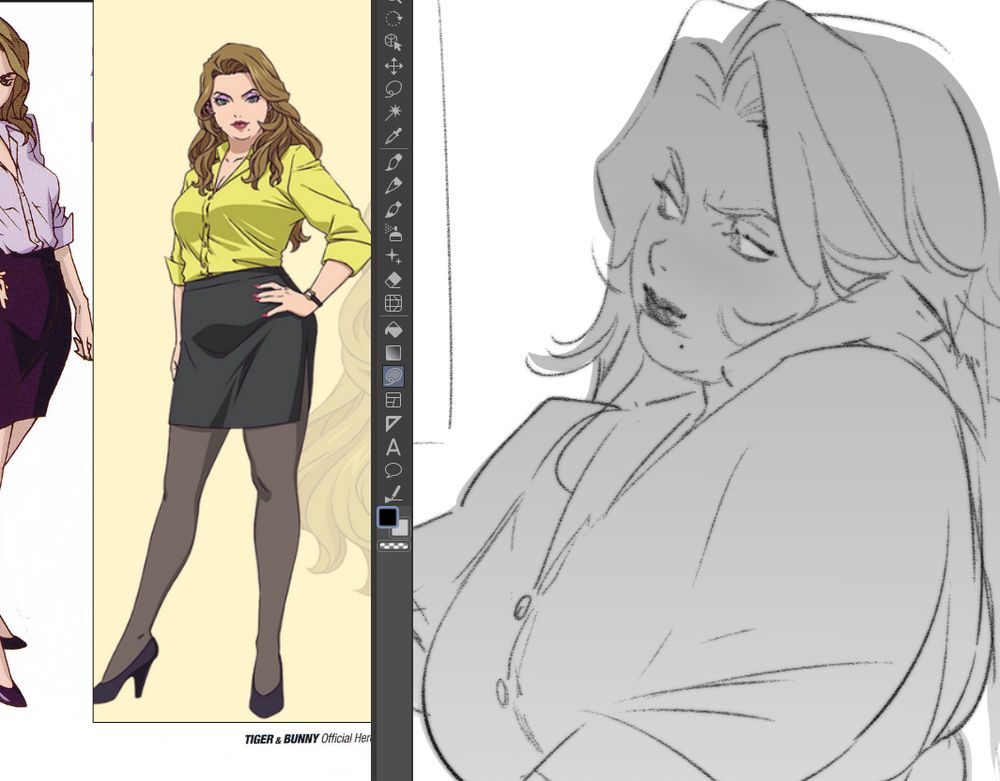
Task: Select the Frame border tool
Action: tap(393, 400)
